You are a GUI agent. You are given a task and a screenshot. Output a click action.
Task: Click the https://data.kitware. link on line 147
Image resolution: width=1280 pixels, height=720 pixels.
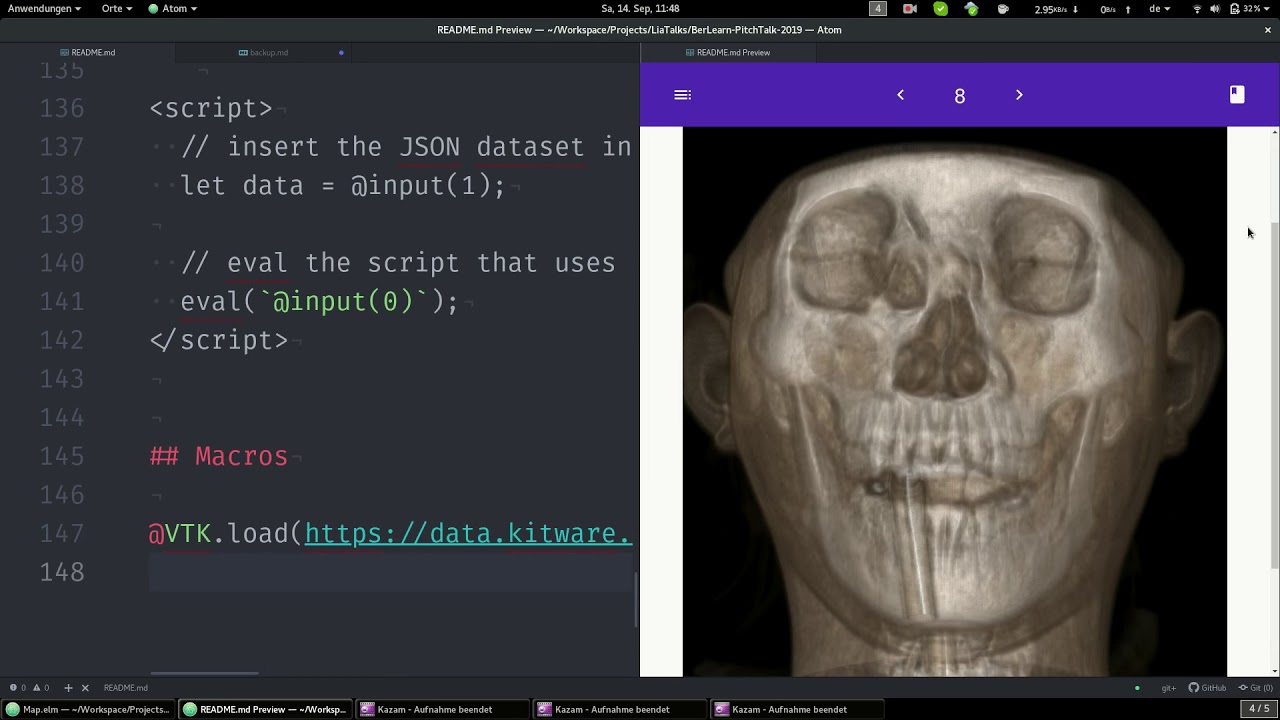[x=468, y=533]
